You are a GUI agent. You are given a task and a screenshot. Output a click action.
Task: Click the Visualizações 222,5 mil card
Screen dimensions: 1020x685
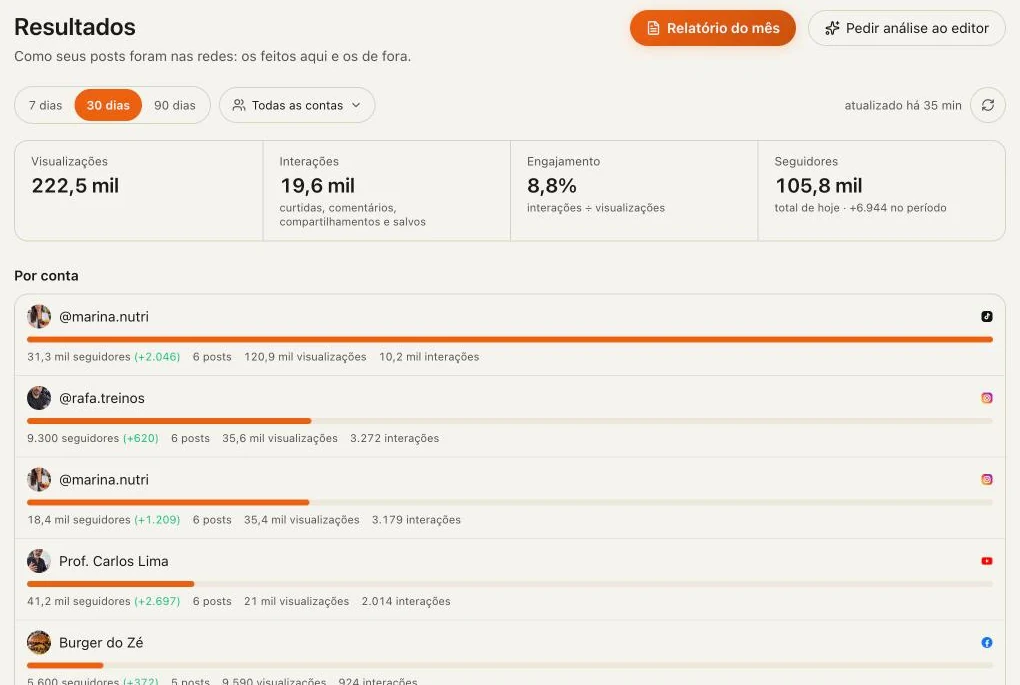tap(139, 191)
